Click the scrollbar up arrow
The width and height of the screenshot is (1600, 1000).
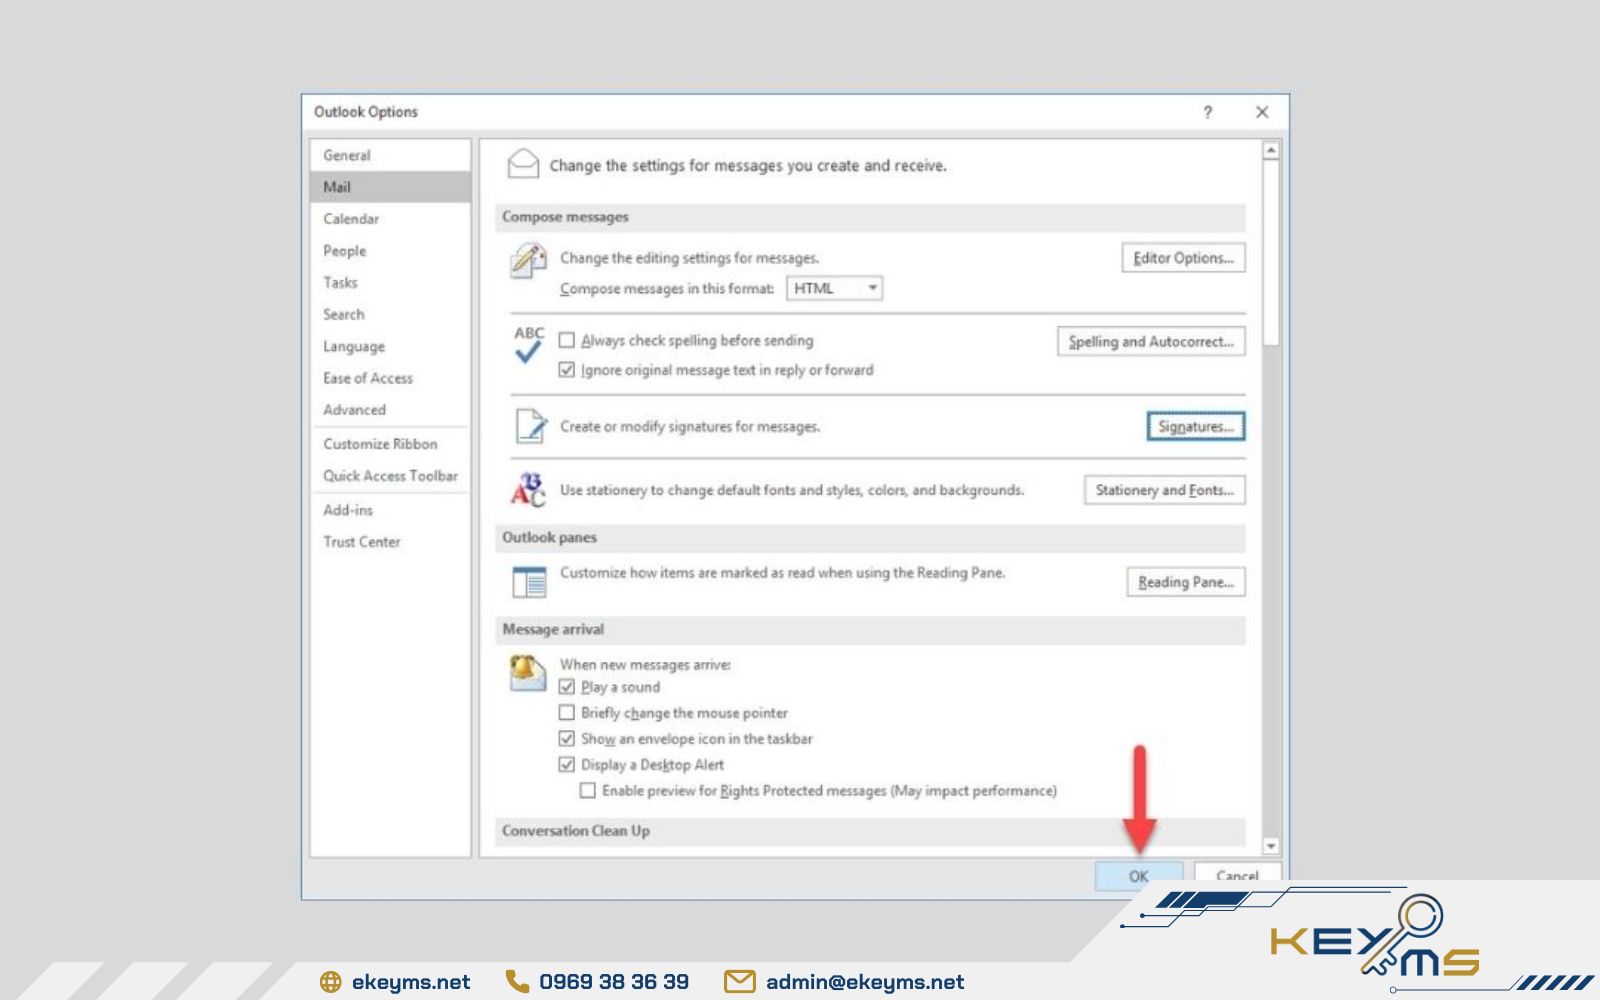click(1271, 150)
